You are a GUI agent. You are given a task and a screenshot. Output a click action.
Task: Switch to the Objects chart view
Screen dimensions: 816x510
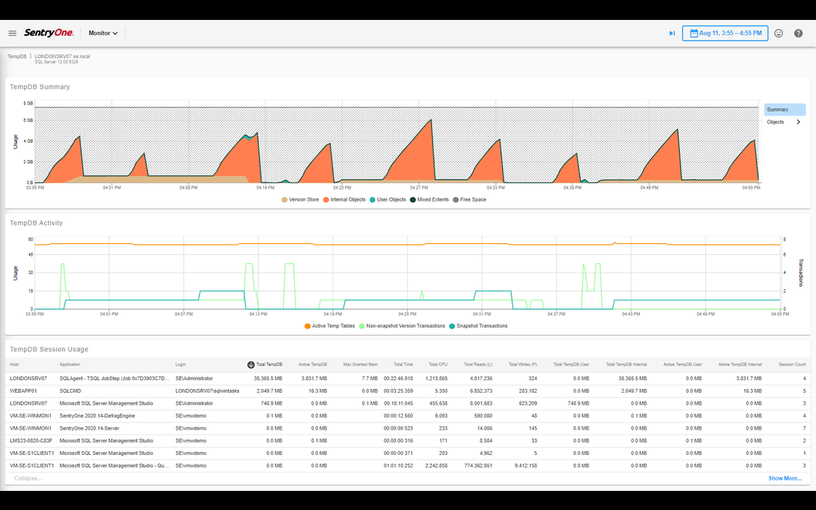tap(776, 122)
